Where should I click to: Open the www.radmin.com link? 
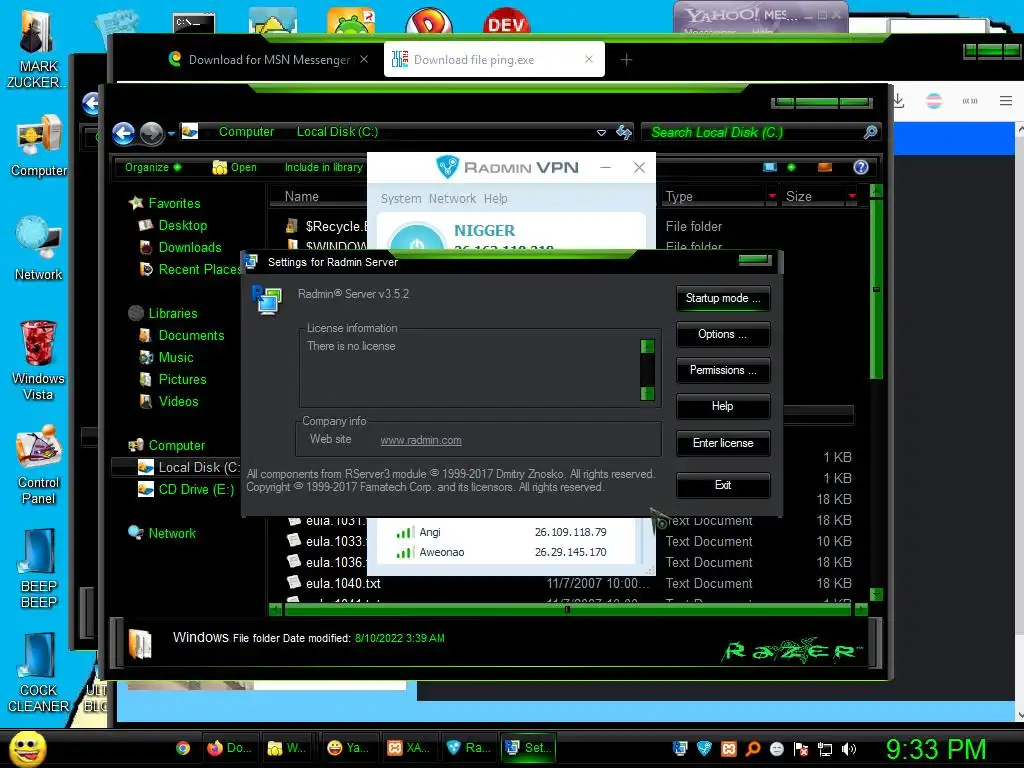click(421, 440)
